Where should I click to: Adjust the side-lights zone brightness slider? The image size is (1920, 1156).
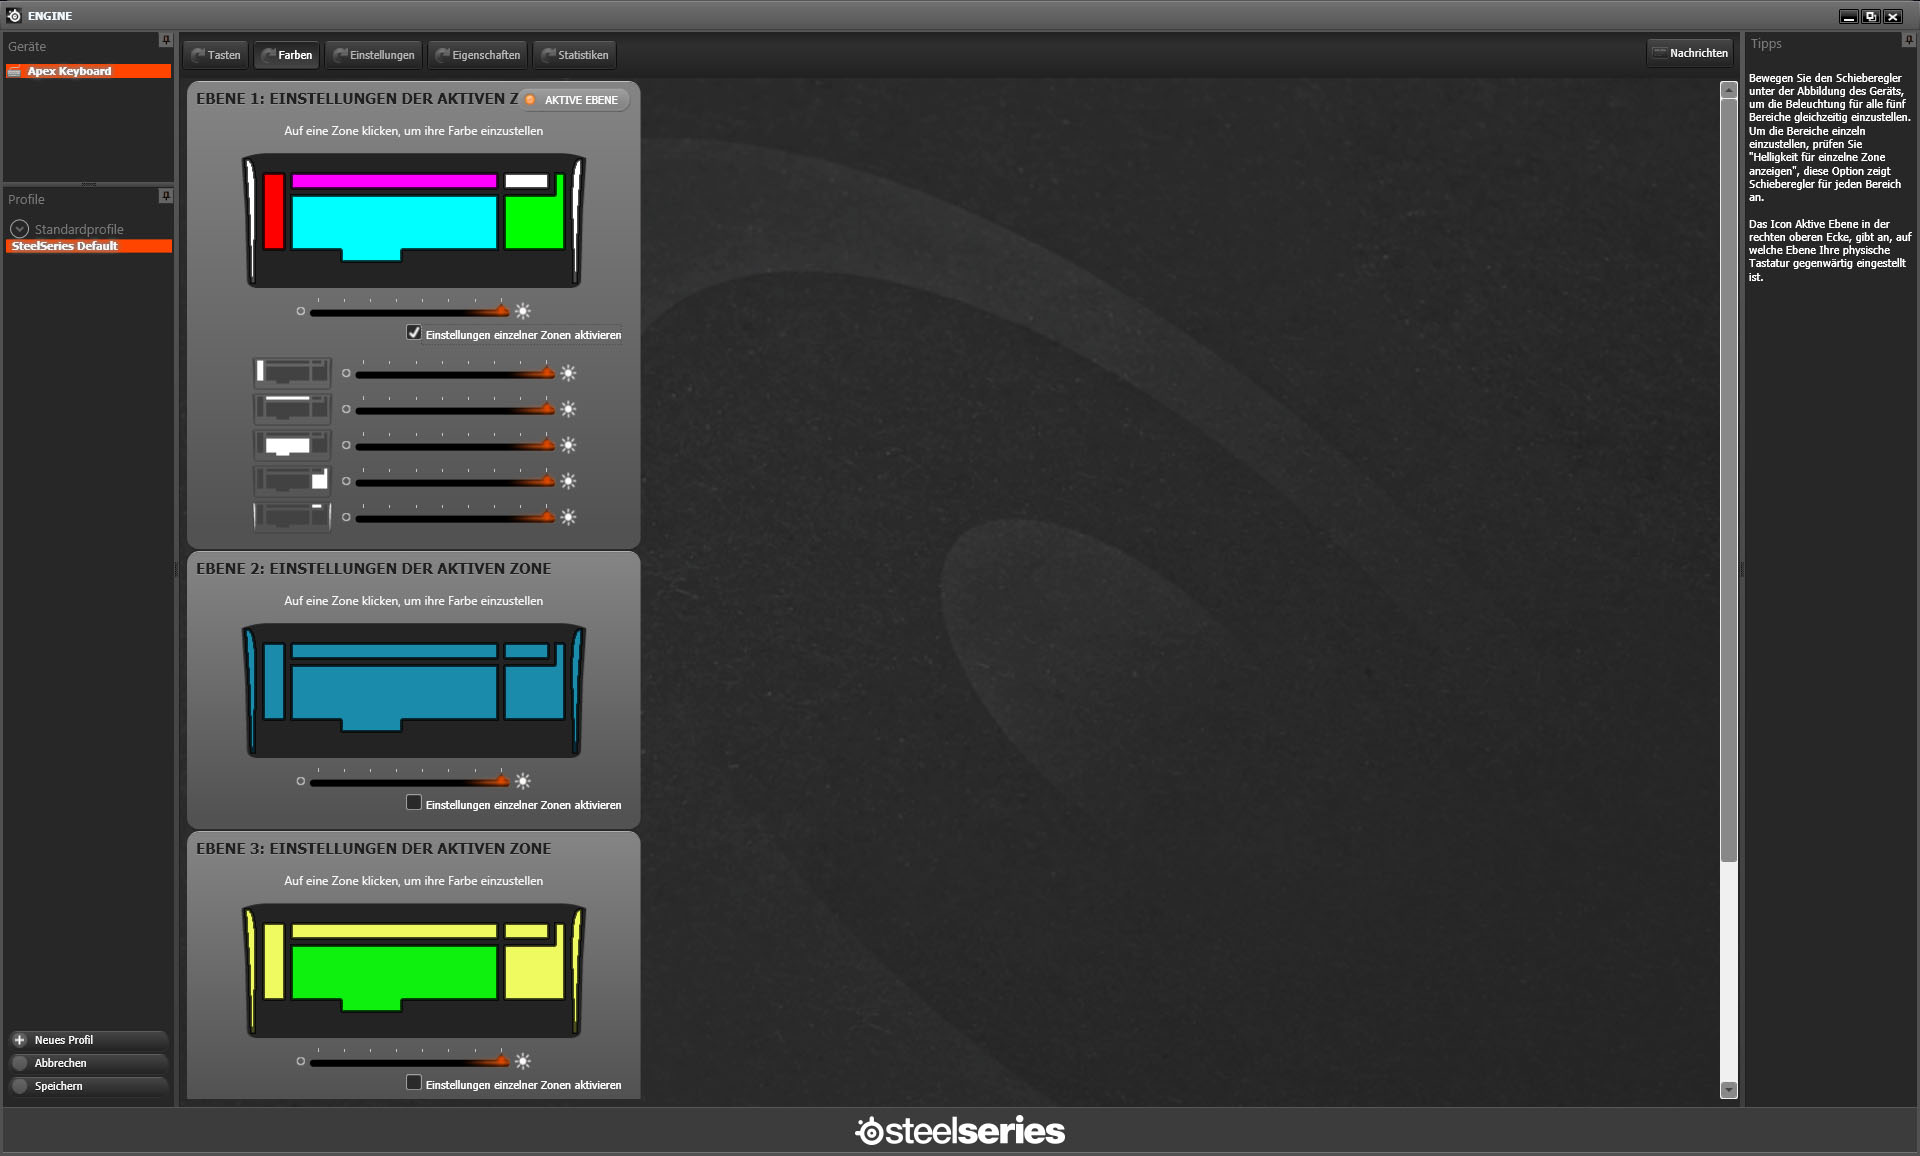[x=455, y=517]
